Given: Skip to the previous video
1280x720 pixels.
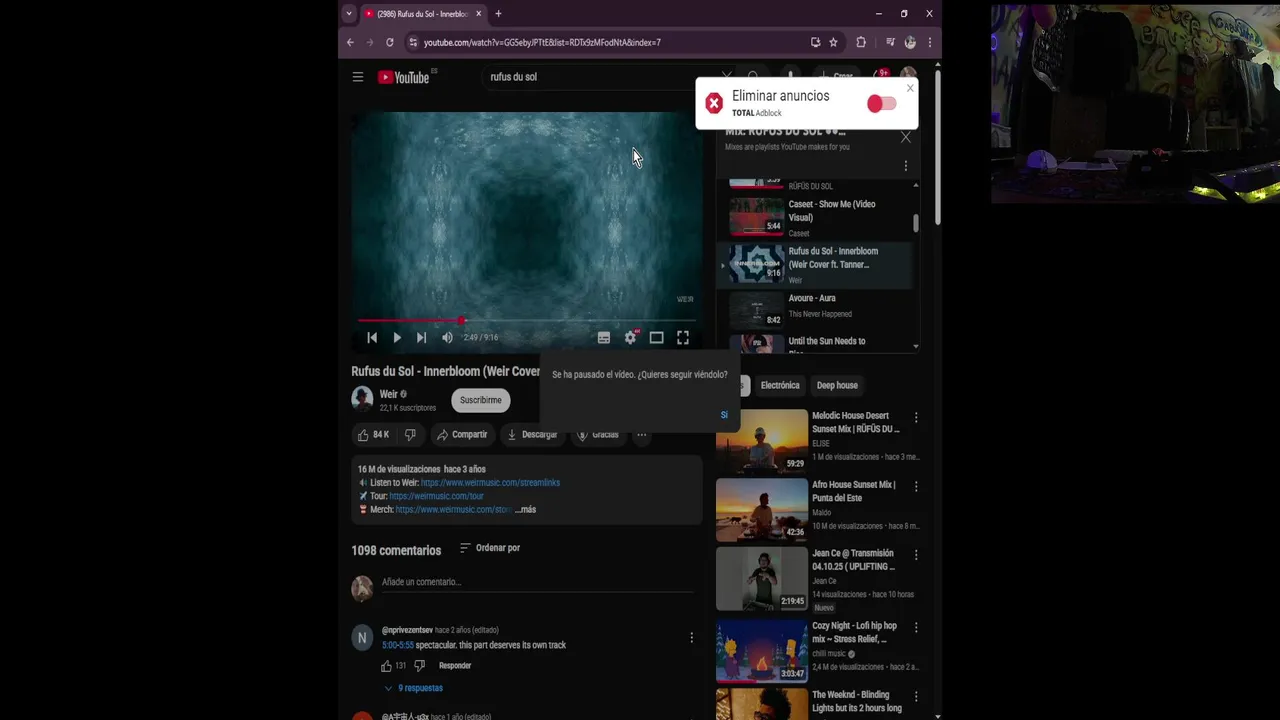Looking at the screenshot, I should pos(372,338).
